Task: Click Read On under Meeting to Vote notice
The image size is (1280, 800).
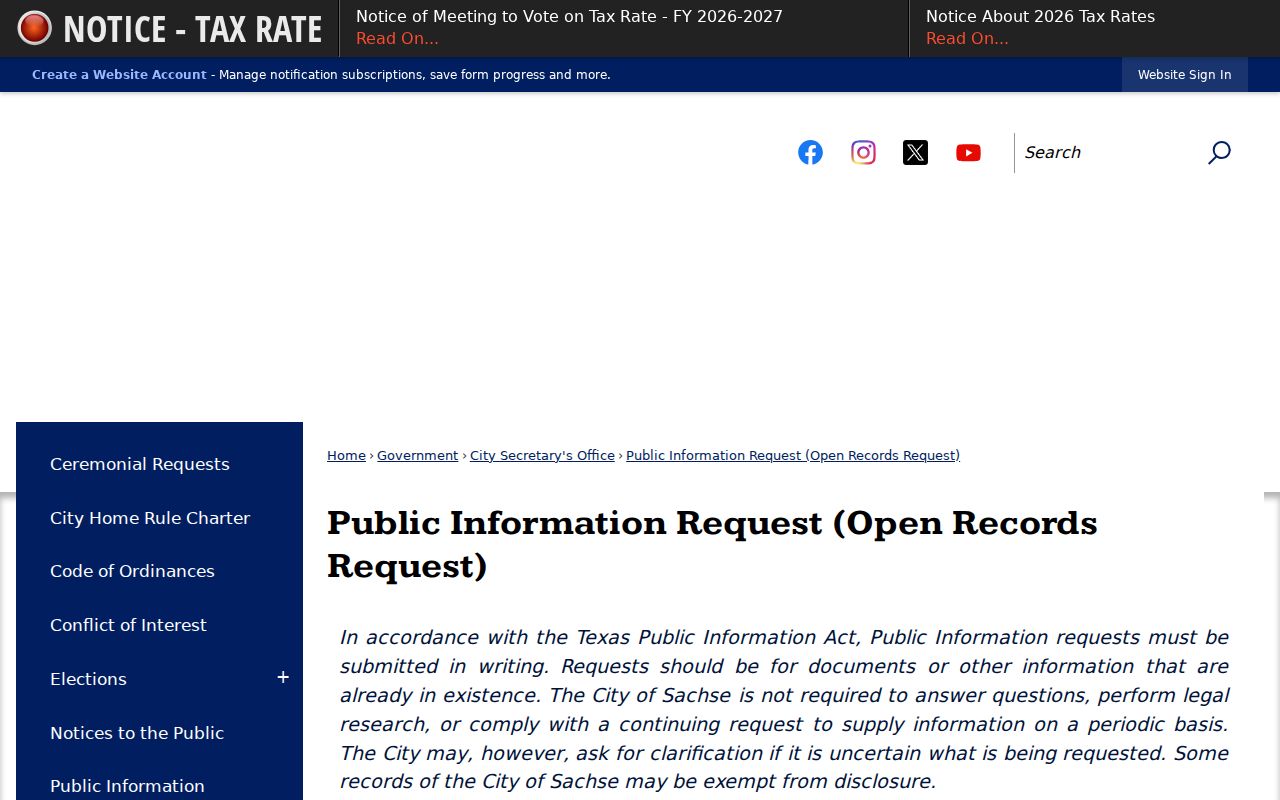Action: click(x=397, y=39)
